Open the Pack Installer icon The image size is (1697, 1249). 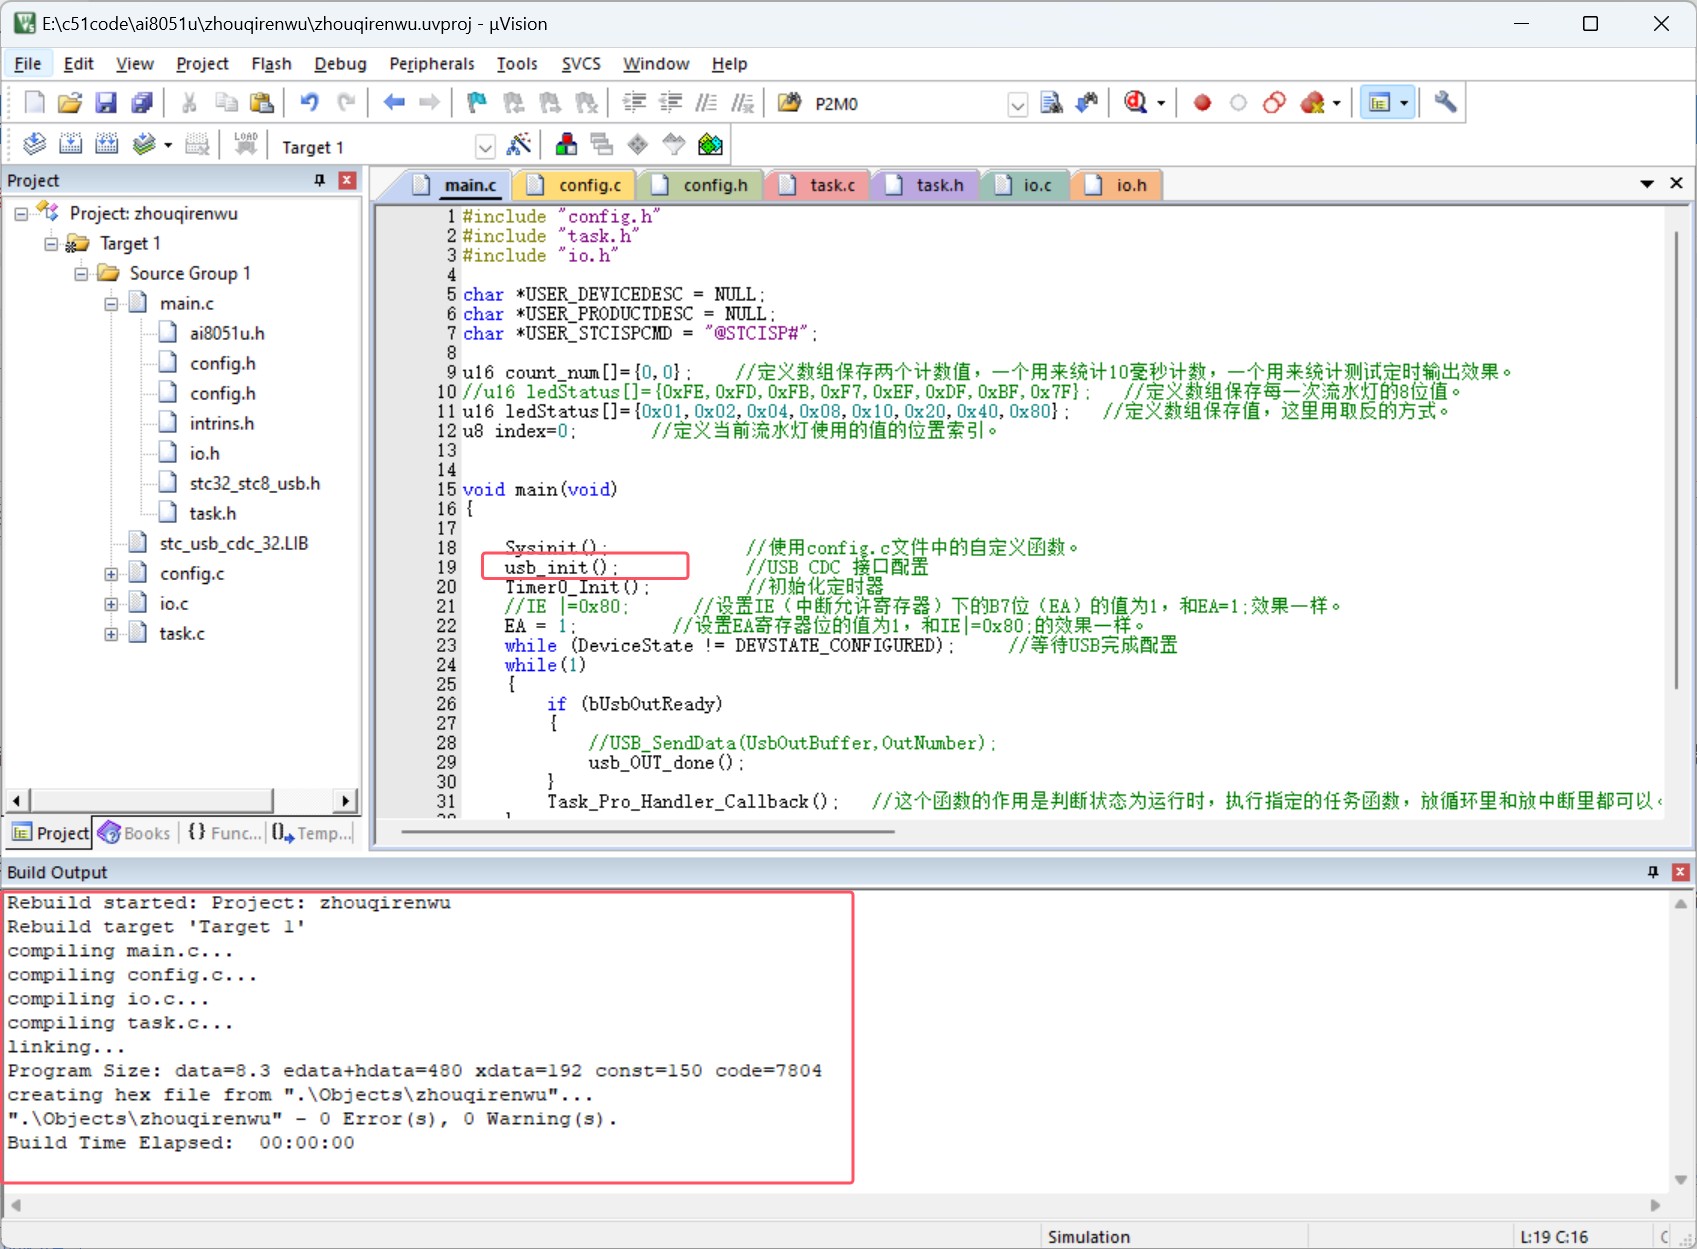click(710, 145)
